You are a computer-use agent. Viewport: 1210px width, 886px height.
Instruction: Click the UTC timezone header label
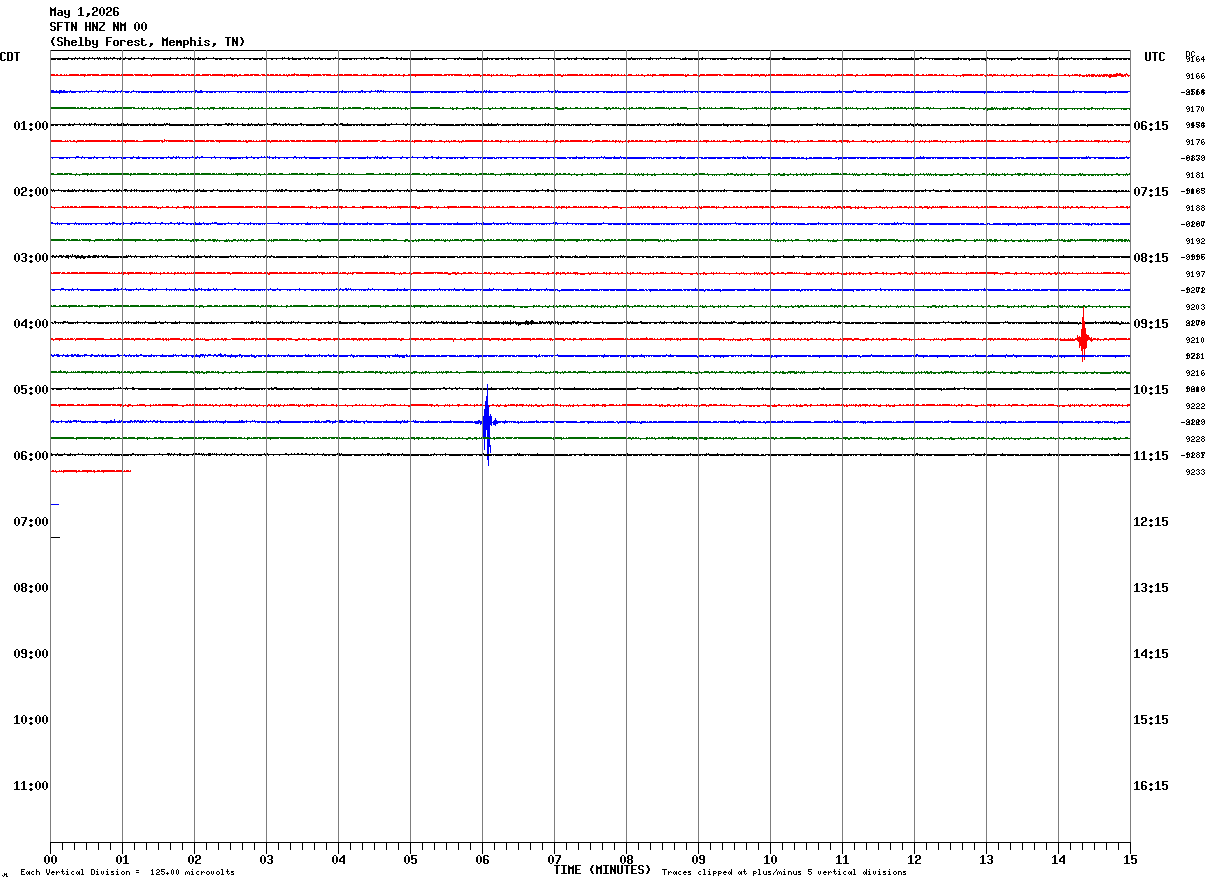[1155, 57]
